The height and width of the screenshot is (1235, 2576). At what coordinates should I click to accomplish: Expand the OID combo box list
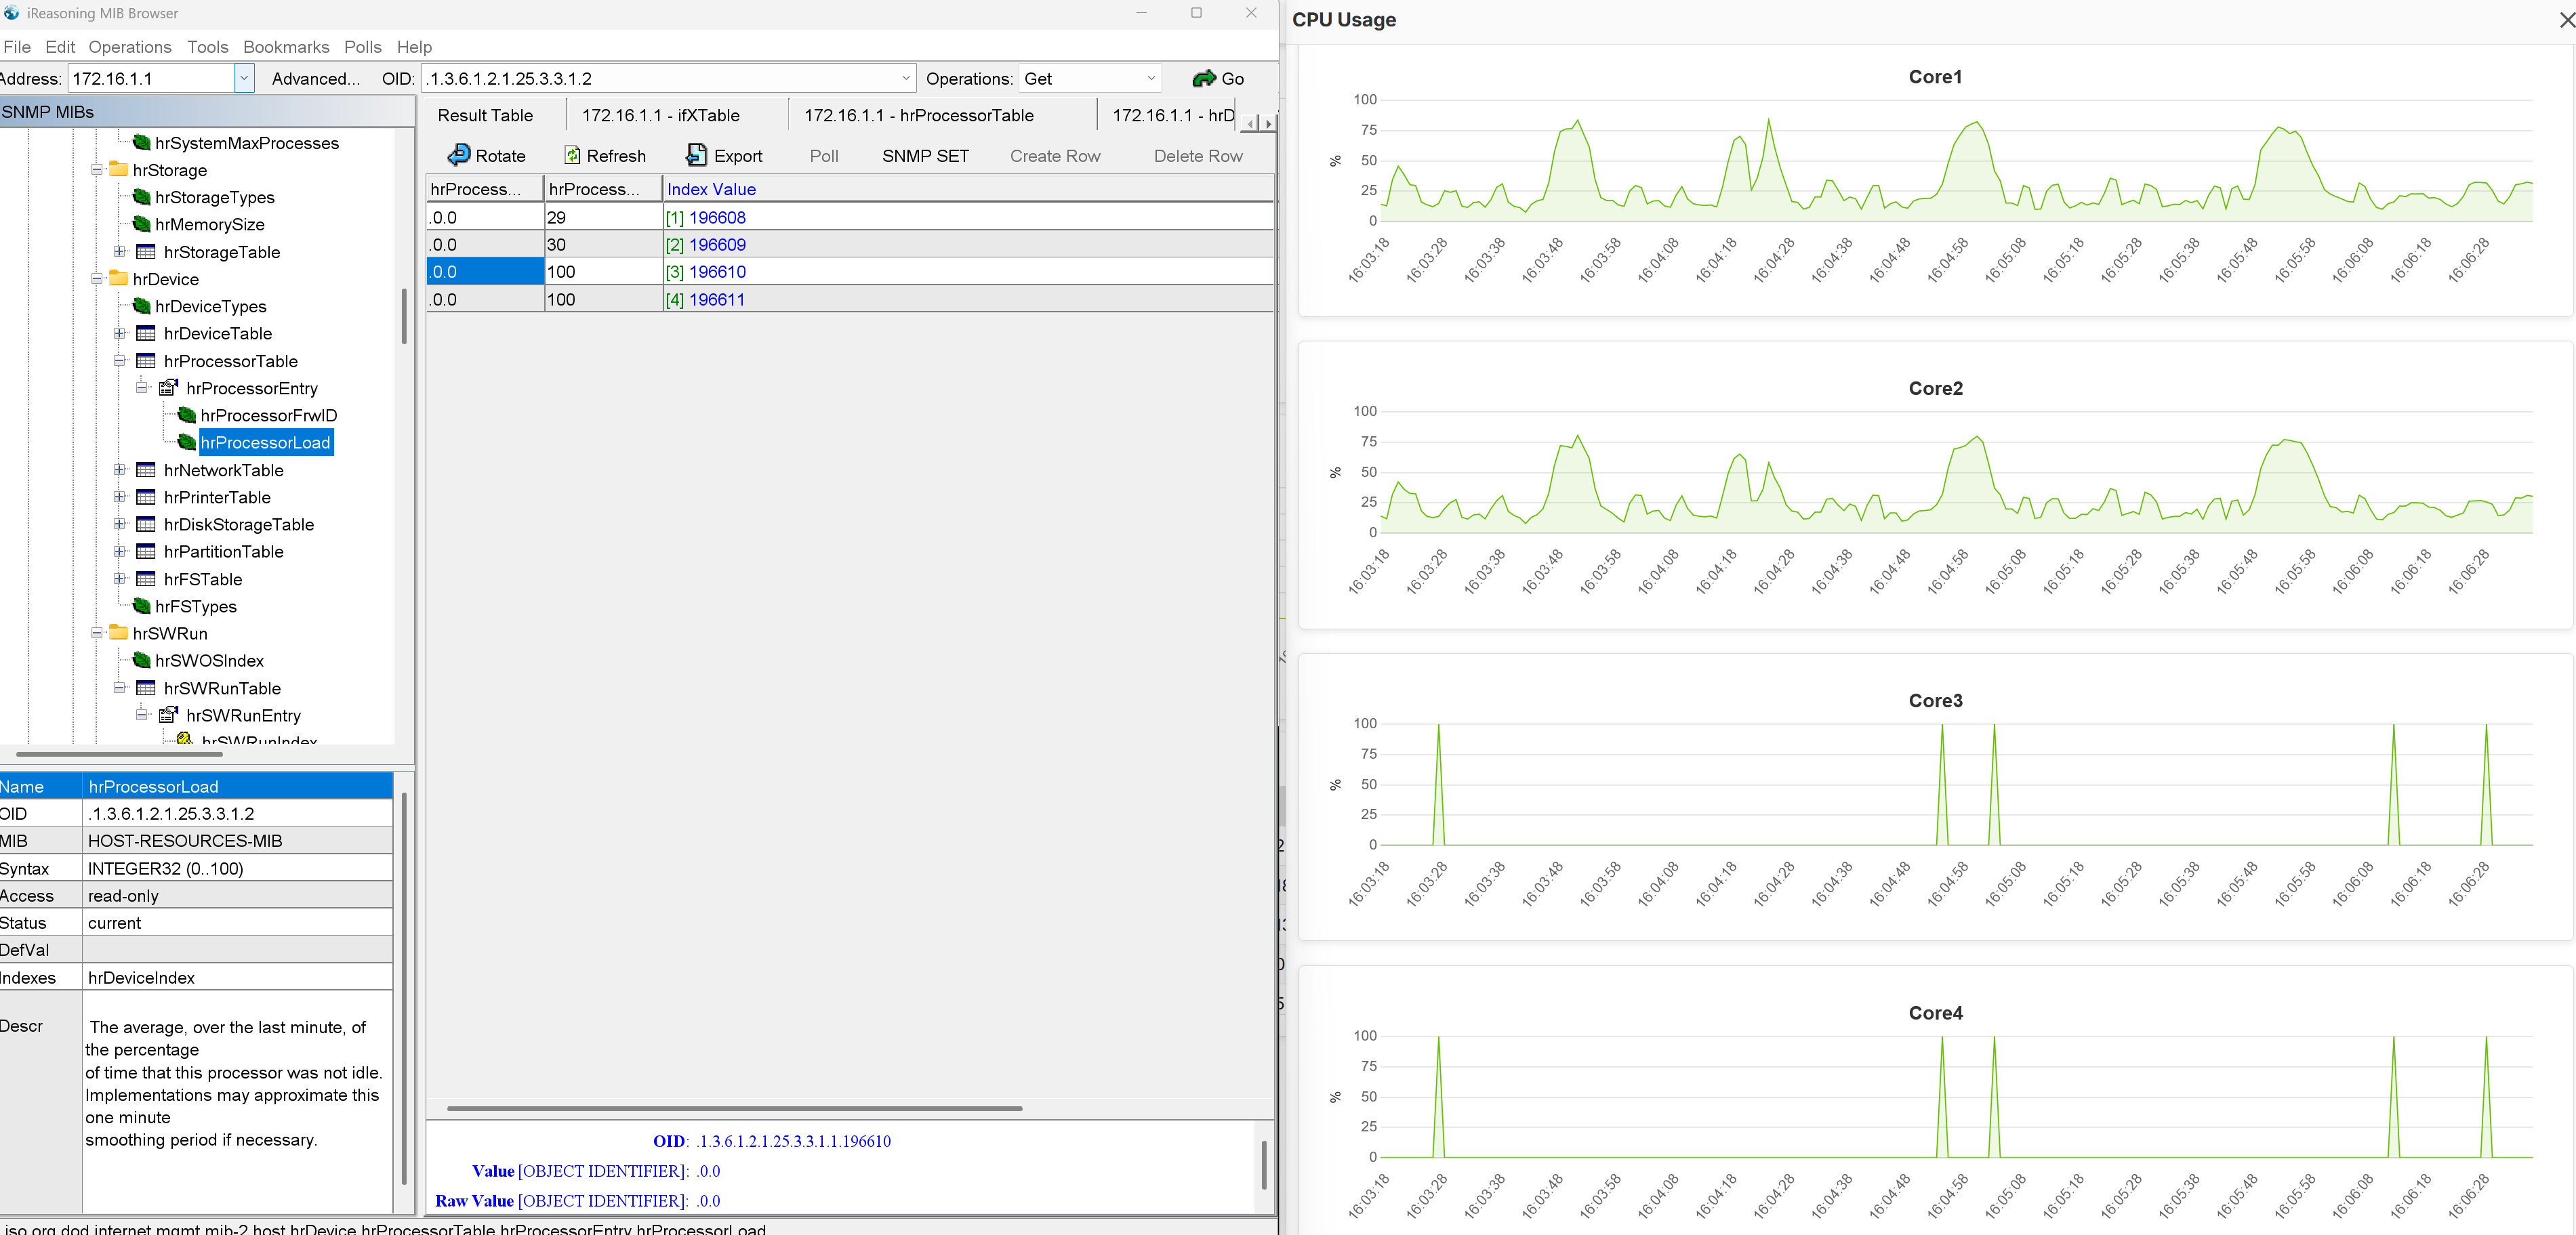tap(905, 78)
